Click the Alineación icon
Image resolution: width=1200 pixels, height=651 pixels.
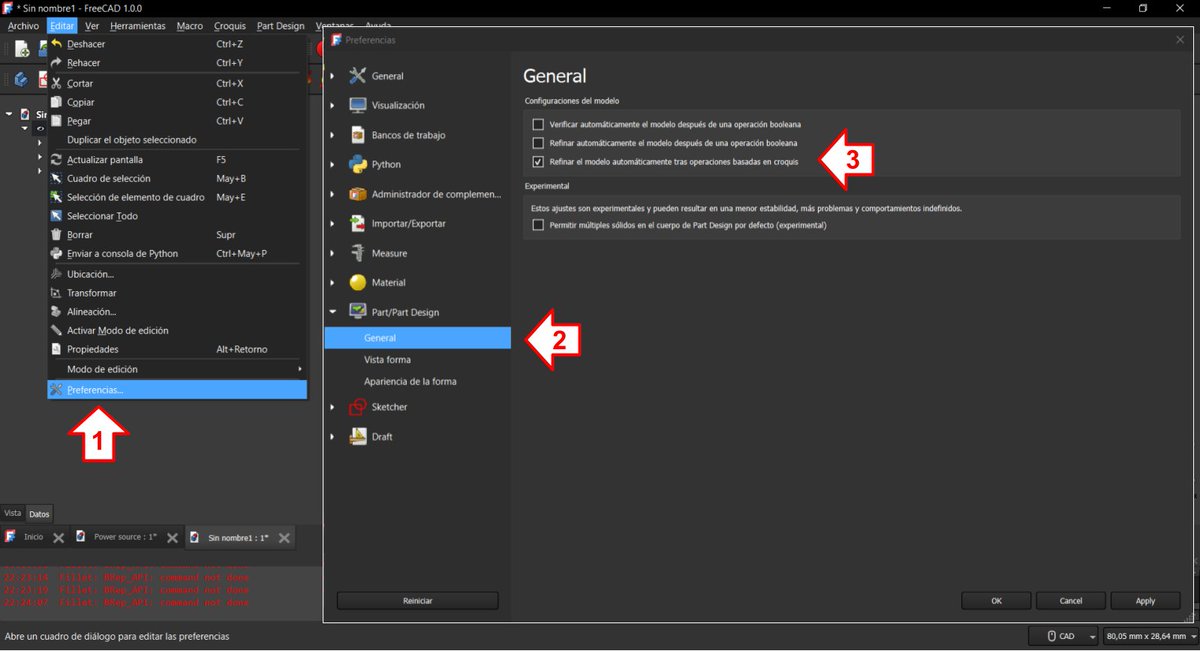(x=57, y=312)
